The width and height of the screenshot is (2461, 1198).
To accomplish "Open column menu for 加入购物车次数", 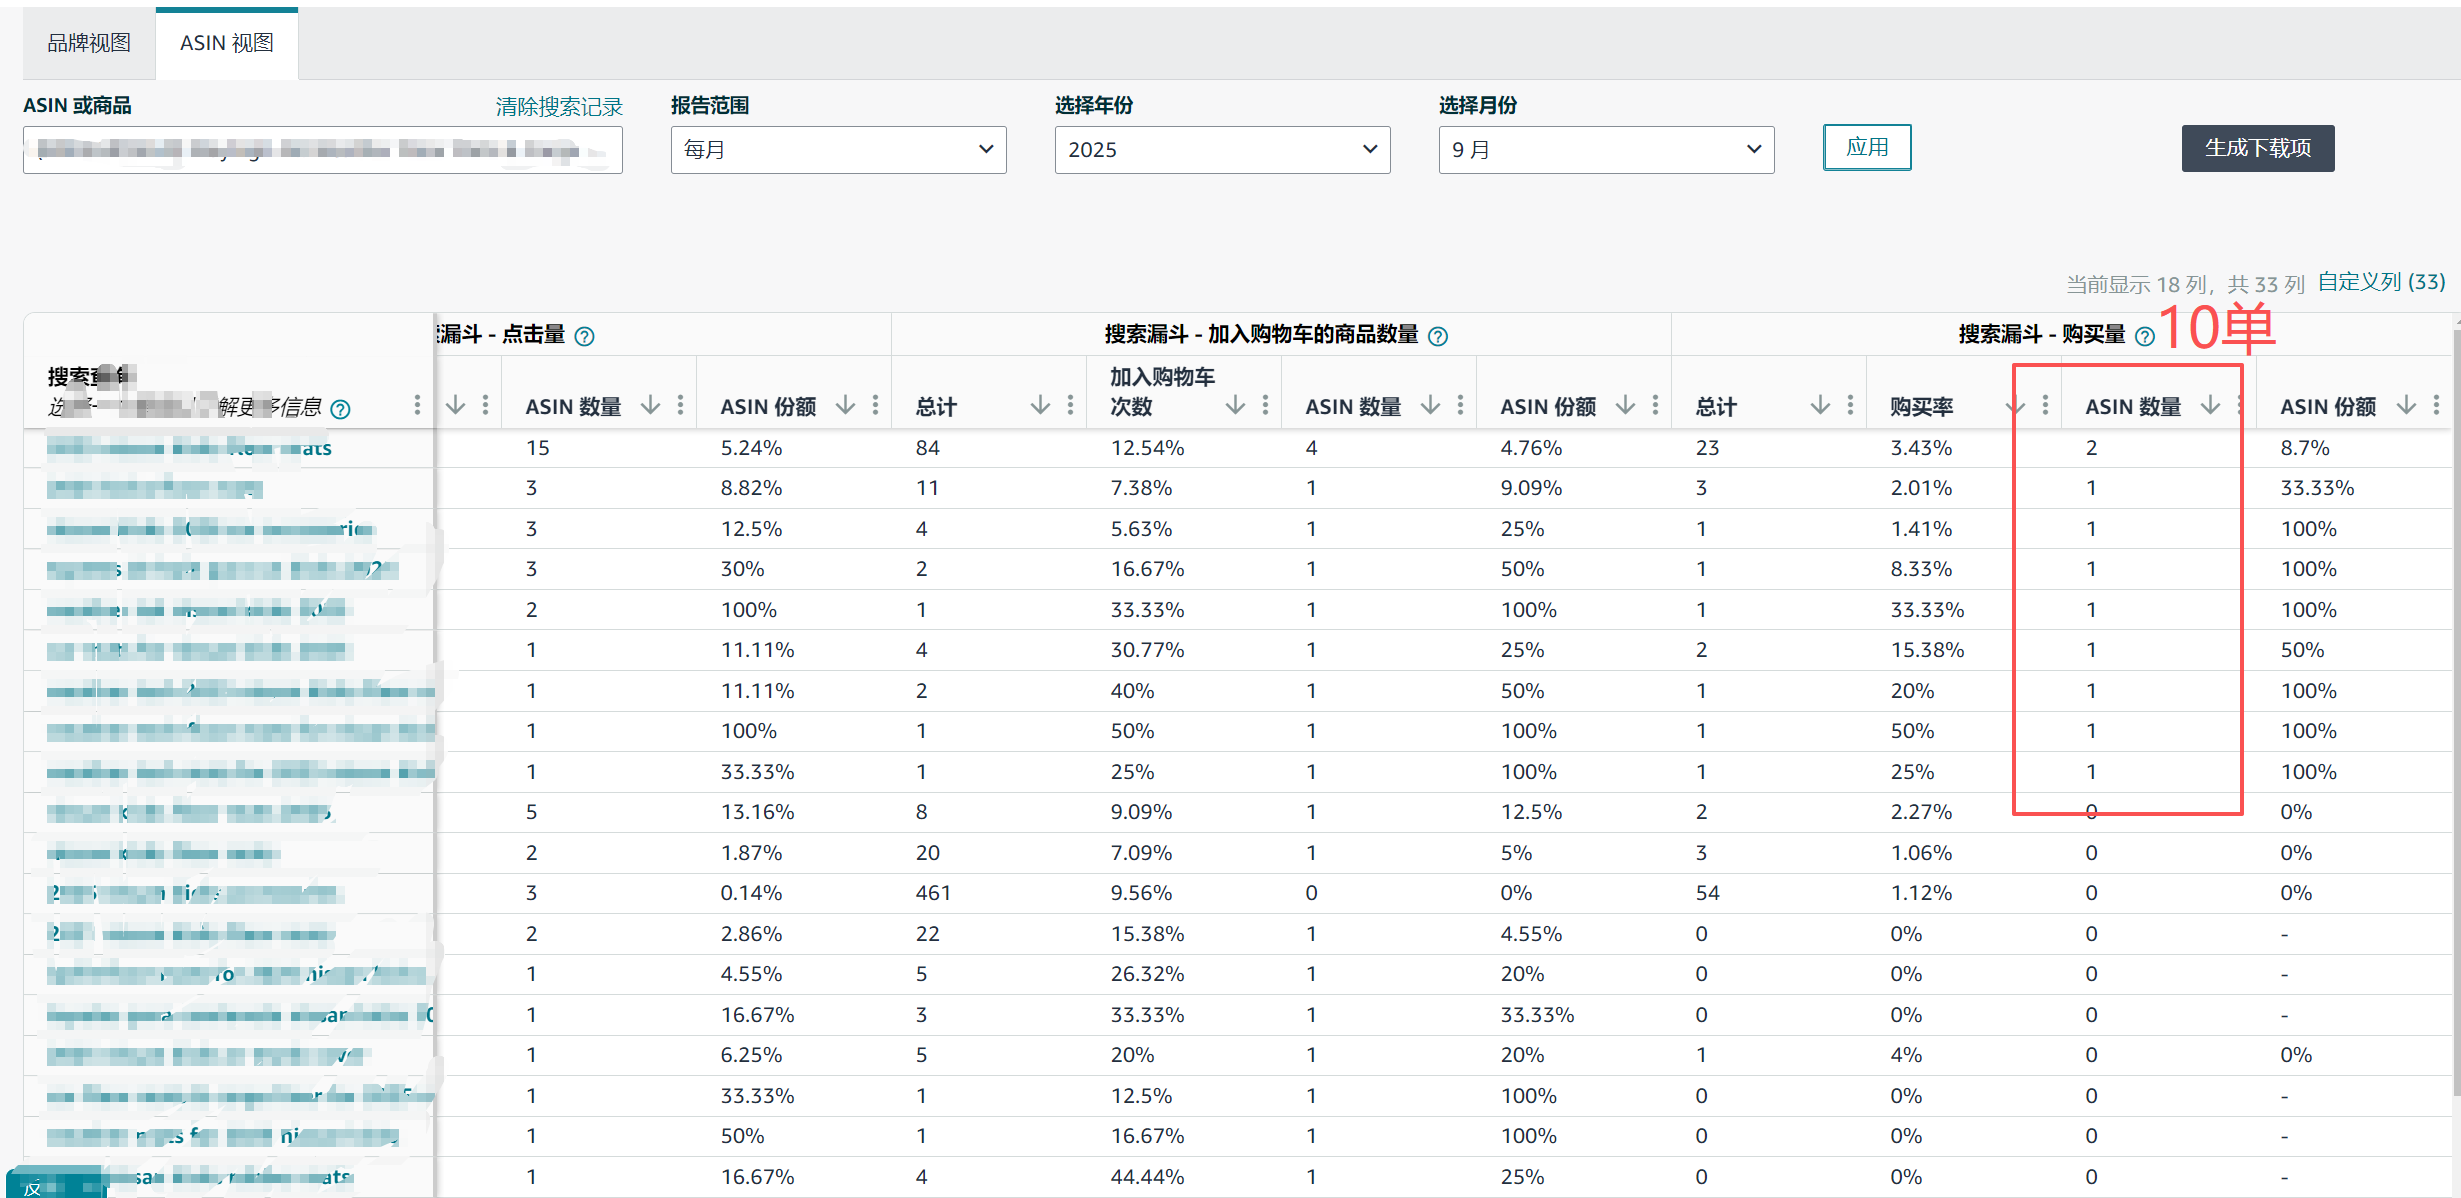I will coord(1265,405).
